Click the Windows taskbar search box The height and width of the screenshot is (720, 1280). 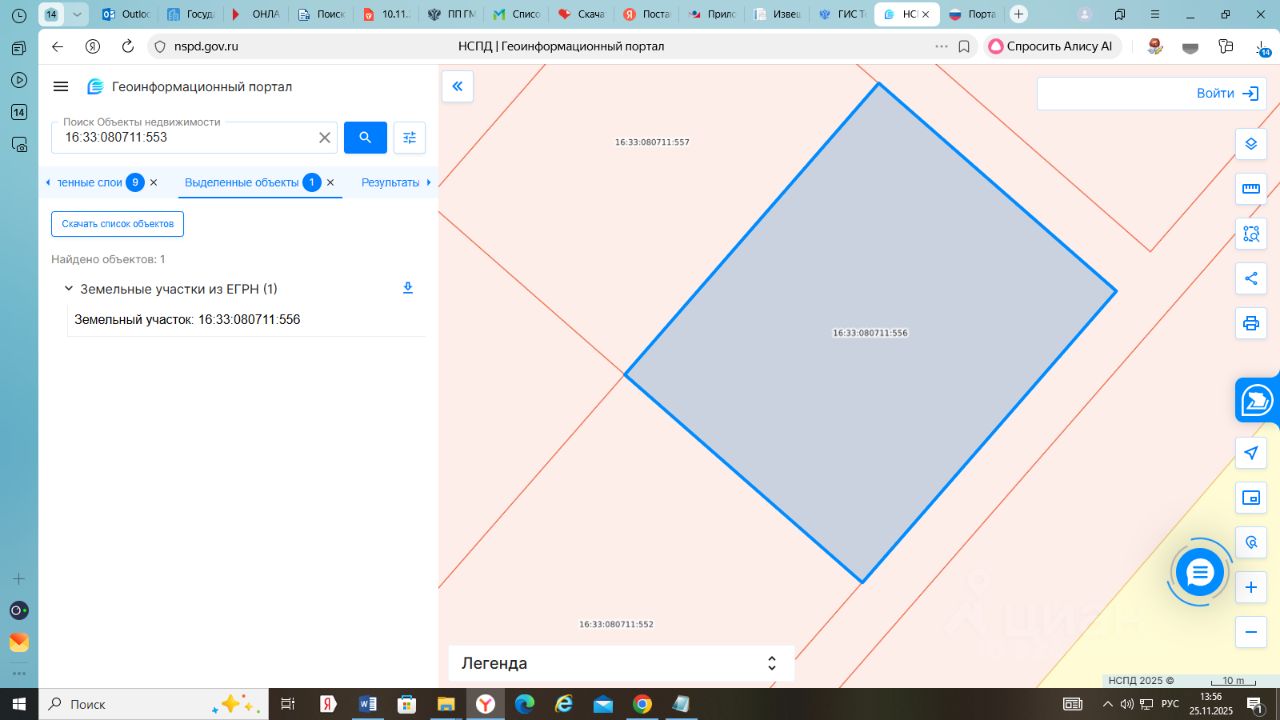(153, 704)
